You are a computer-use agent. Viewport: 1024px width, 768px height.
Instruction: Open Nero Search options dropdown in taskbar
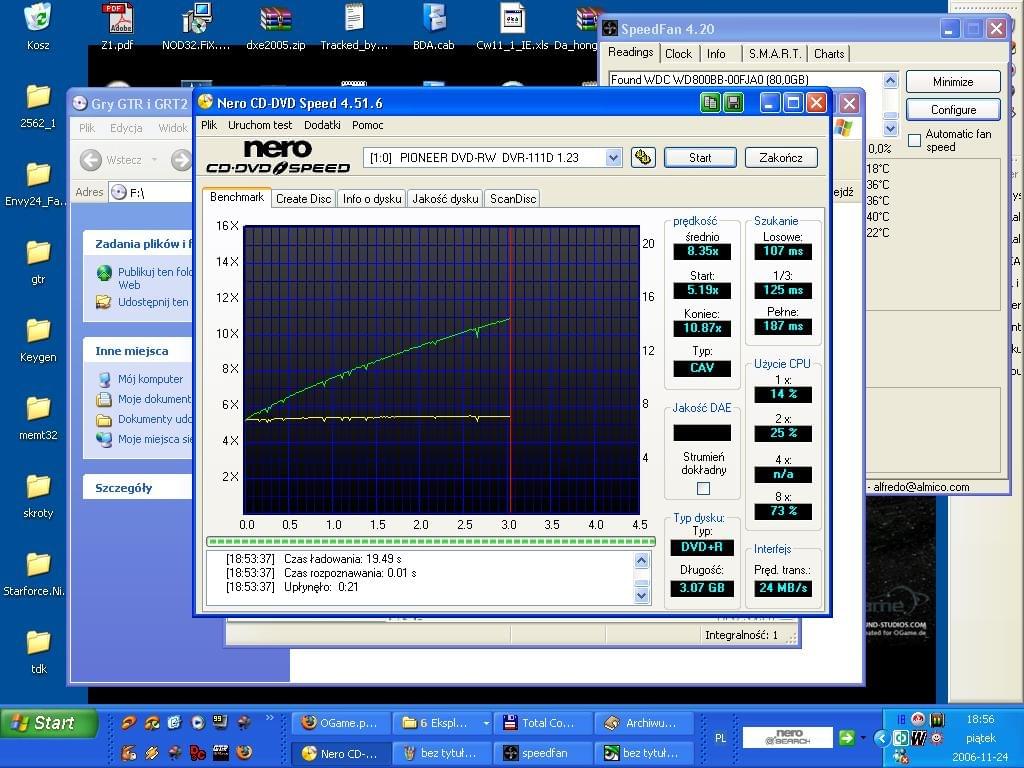click(x=863, y=738)
